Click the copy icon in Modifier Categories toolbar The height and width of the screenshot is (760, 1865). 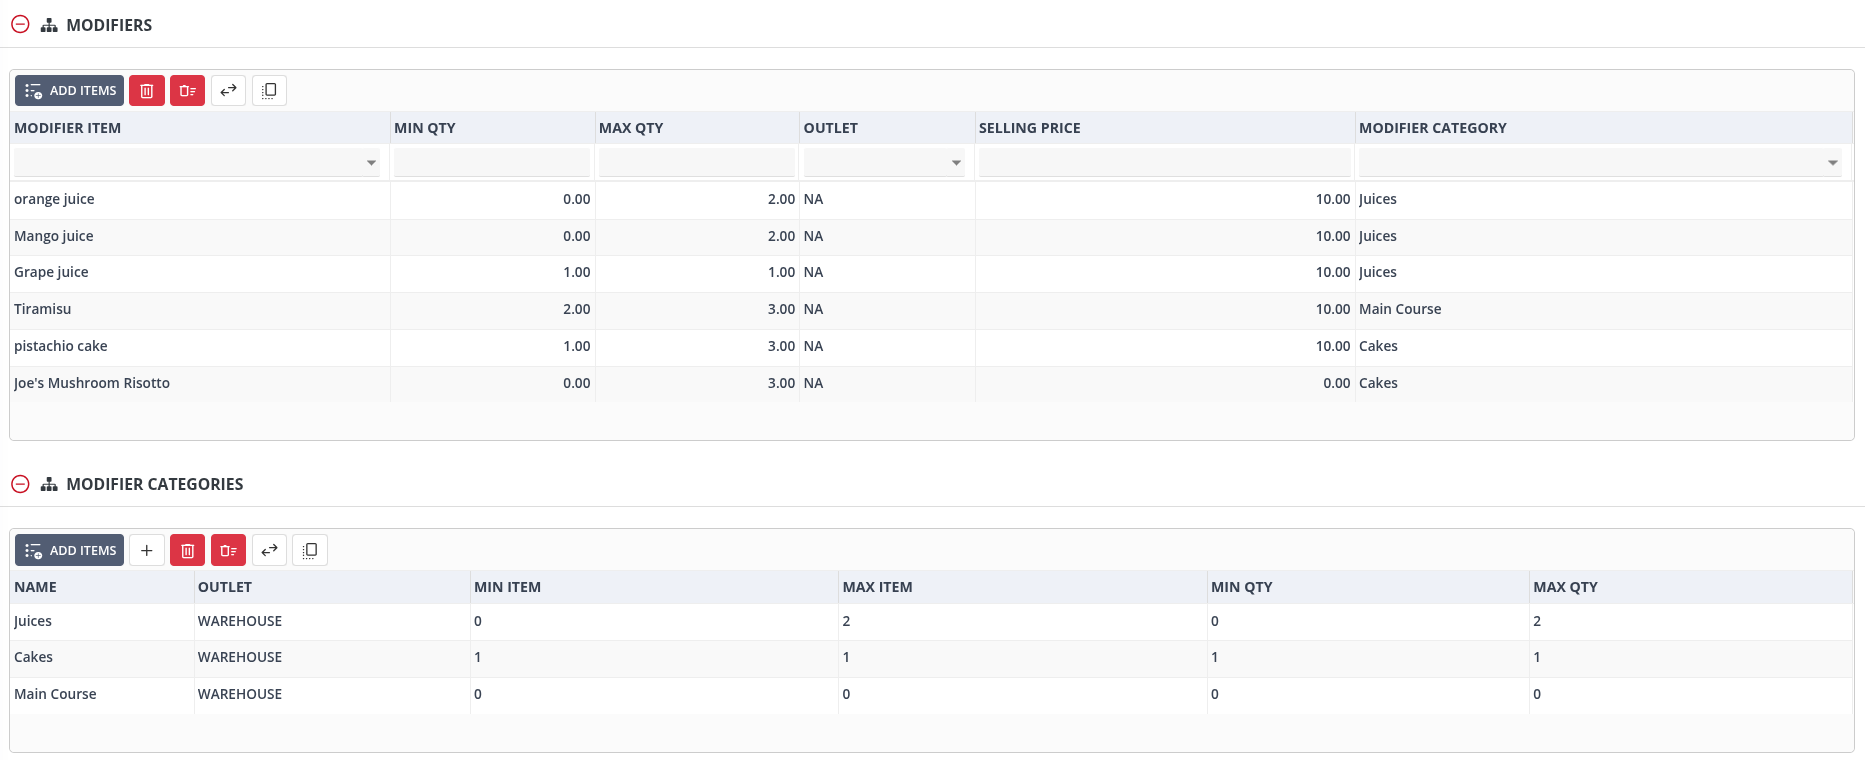pyautogui.click(x=310, y=550)
